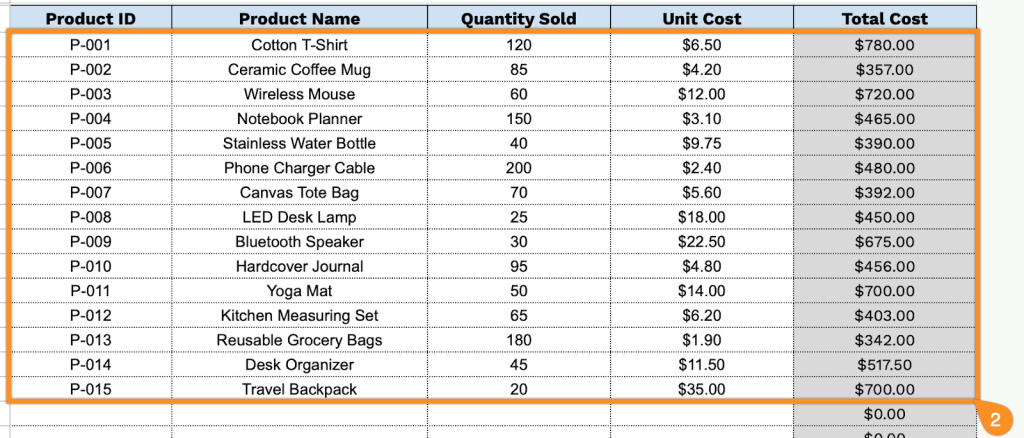The height and width of the screenshot is (438, 1024).
Task: Select the Yoga Mat cell
Action: click(299, 291)
